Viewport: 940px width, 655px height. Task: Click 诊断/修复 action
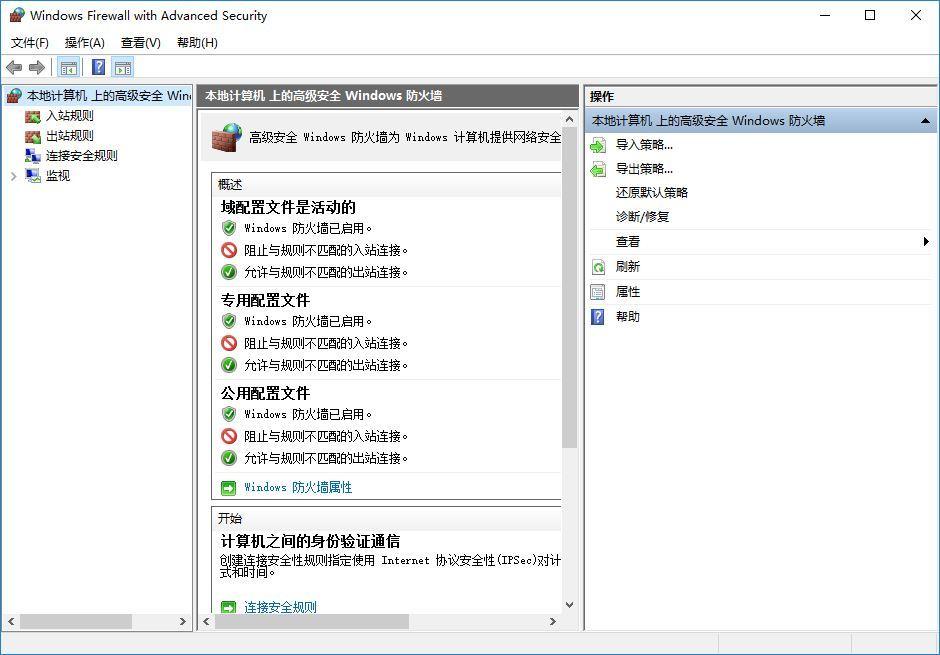(x=642, y=216)
